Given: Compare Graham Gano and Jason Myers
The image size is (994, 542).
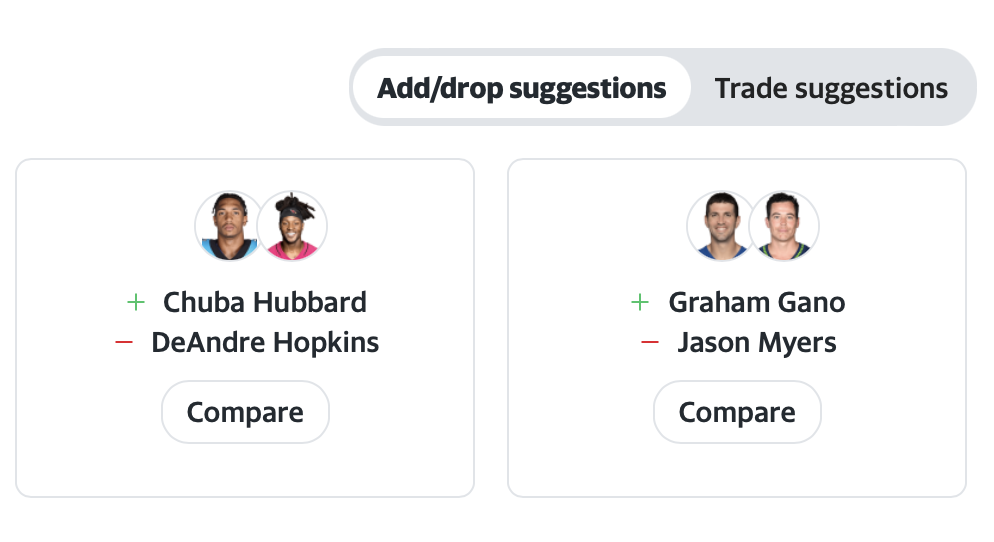Looking at the screenshot, I should [x=737, y=412].
